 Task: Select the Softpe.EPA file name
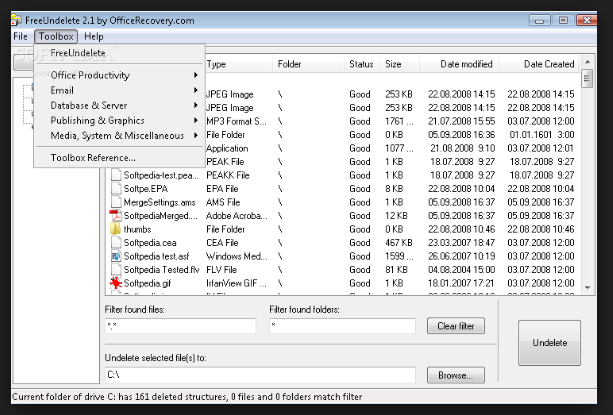pos(146,189)
